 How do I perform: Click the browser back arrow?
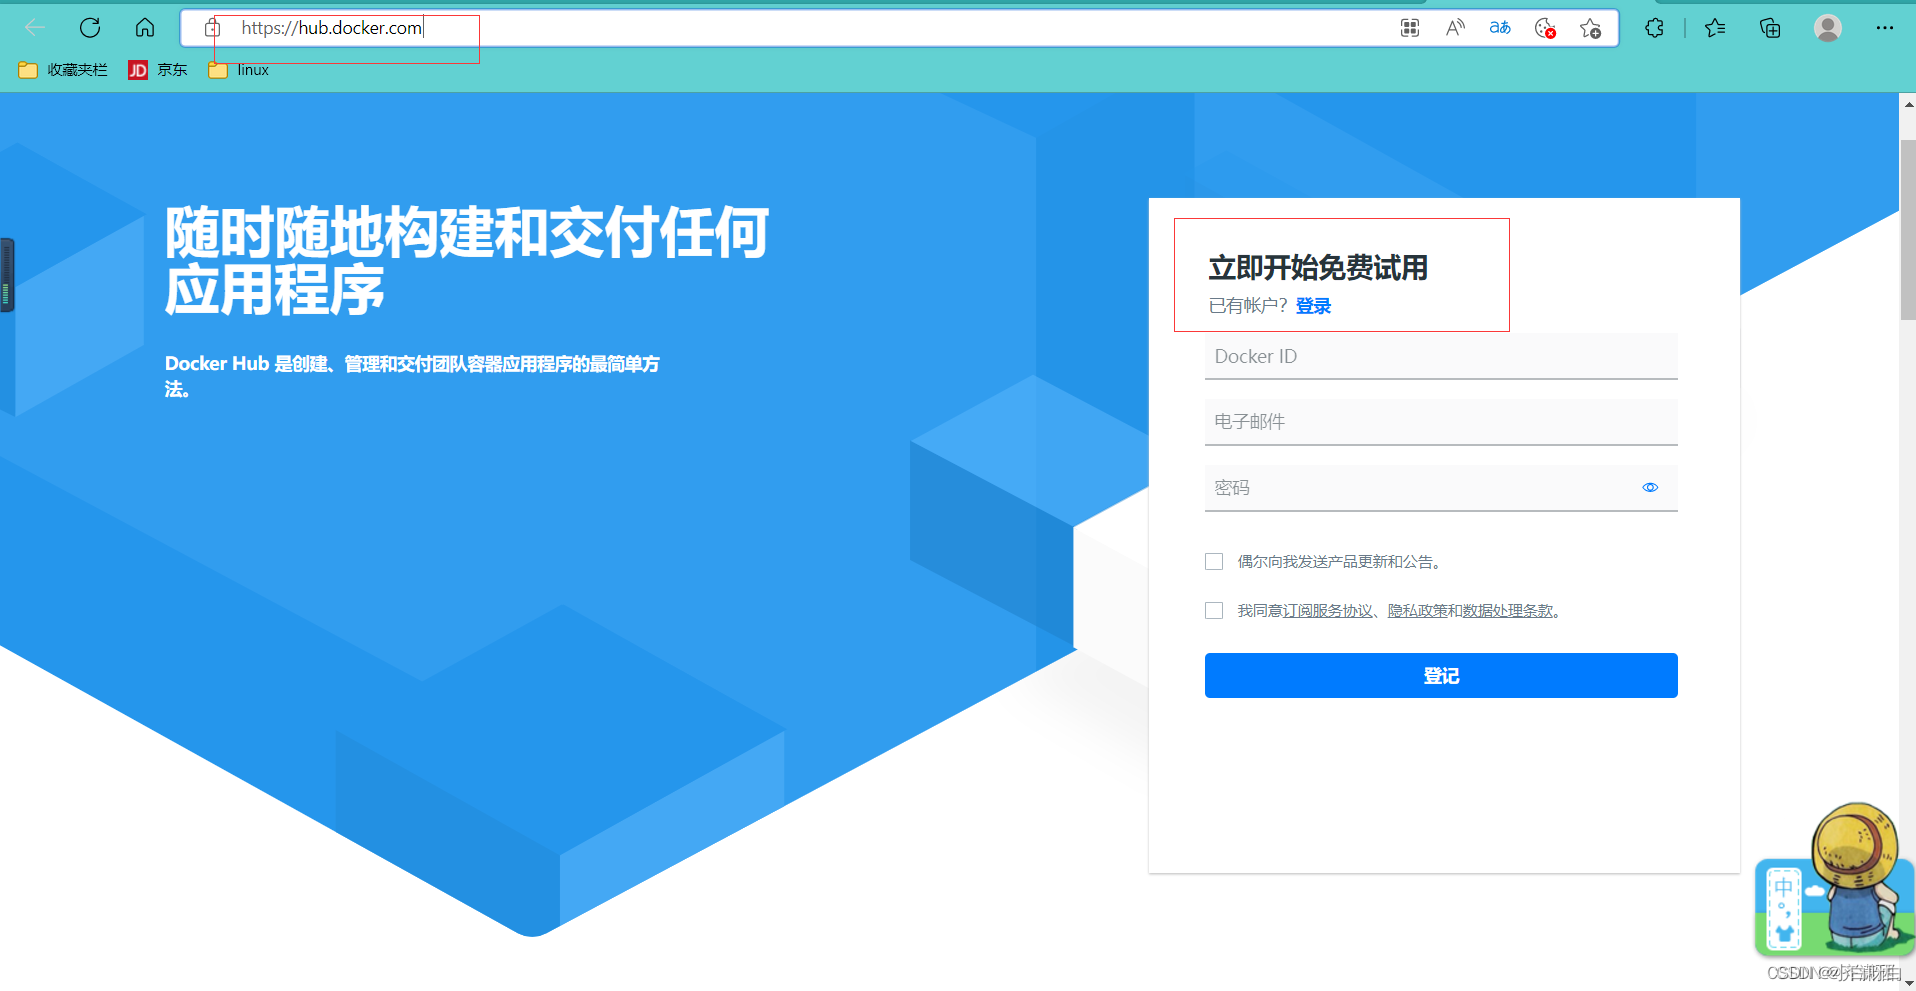tap(35, 28)
